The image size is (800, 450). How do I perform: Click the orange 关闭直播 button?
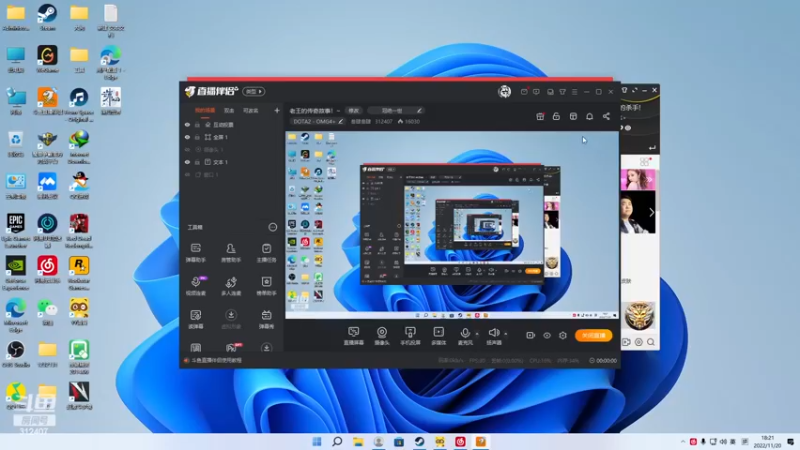tap(593, 335)
